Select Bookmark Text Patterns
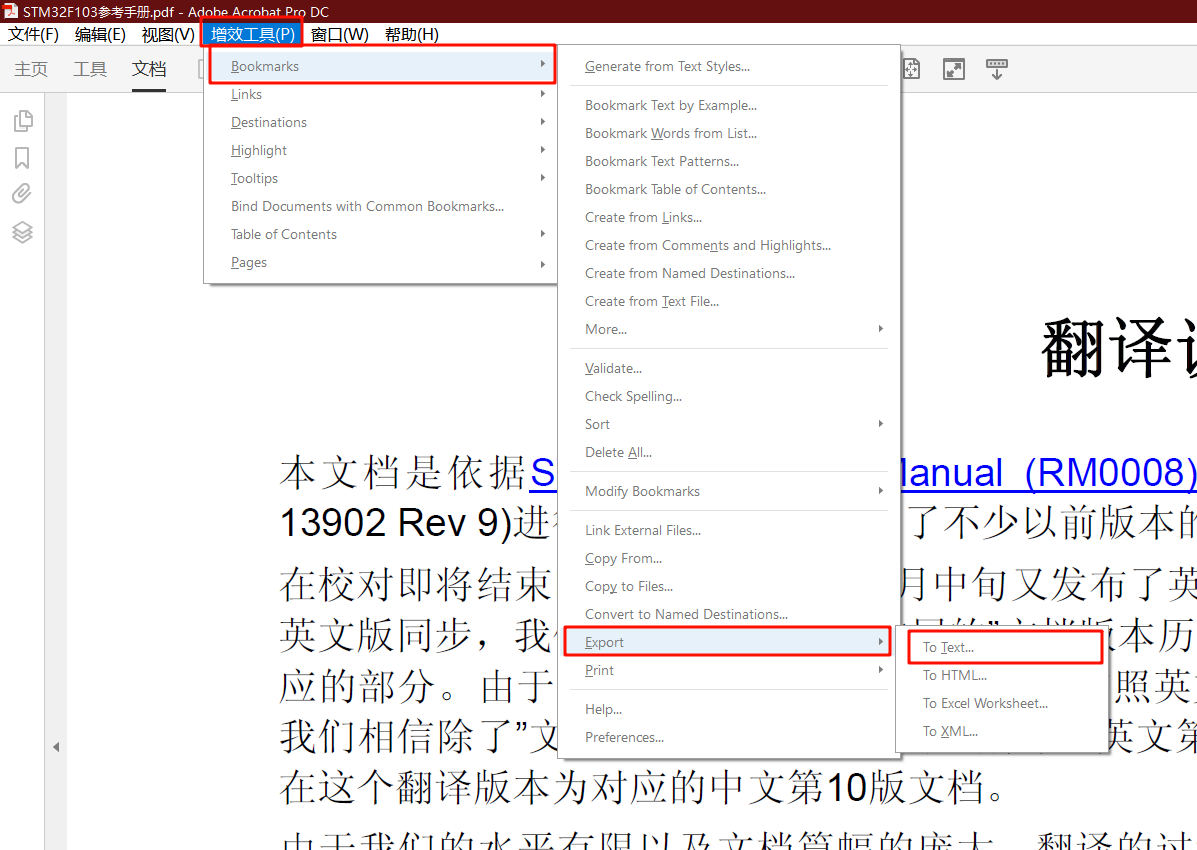 (x=729, y=161)
